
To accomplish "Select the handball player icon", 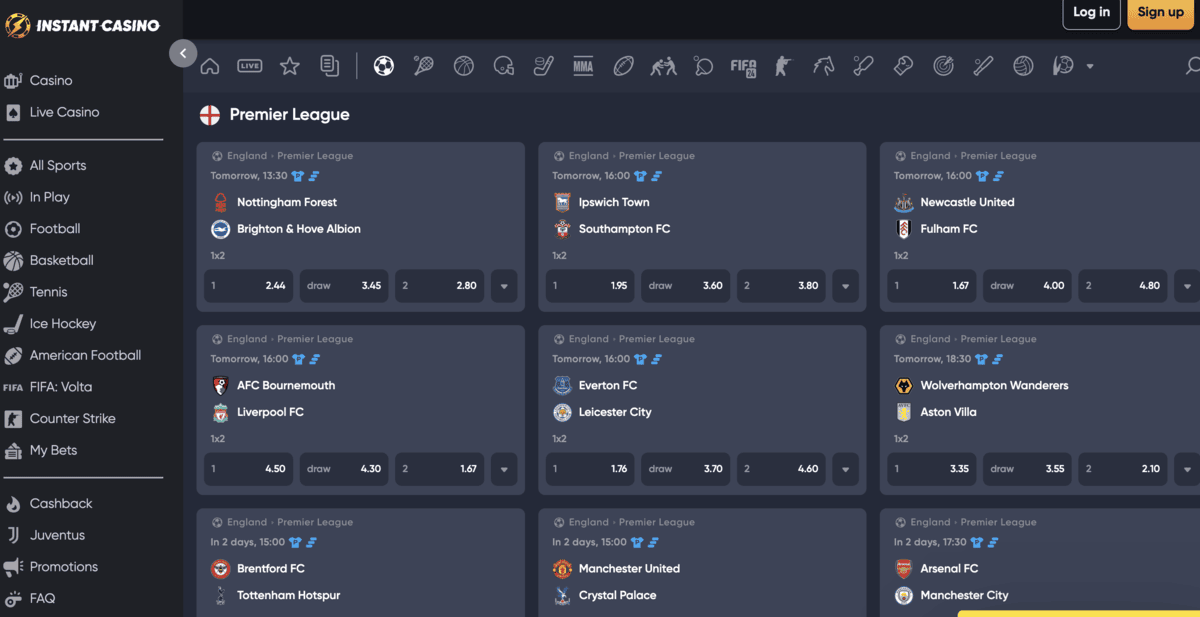I will point(1063,66).
